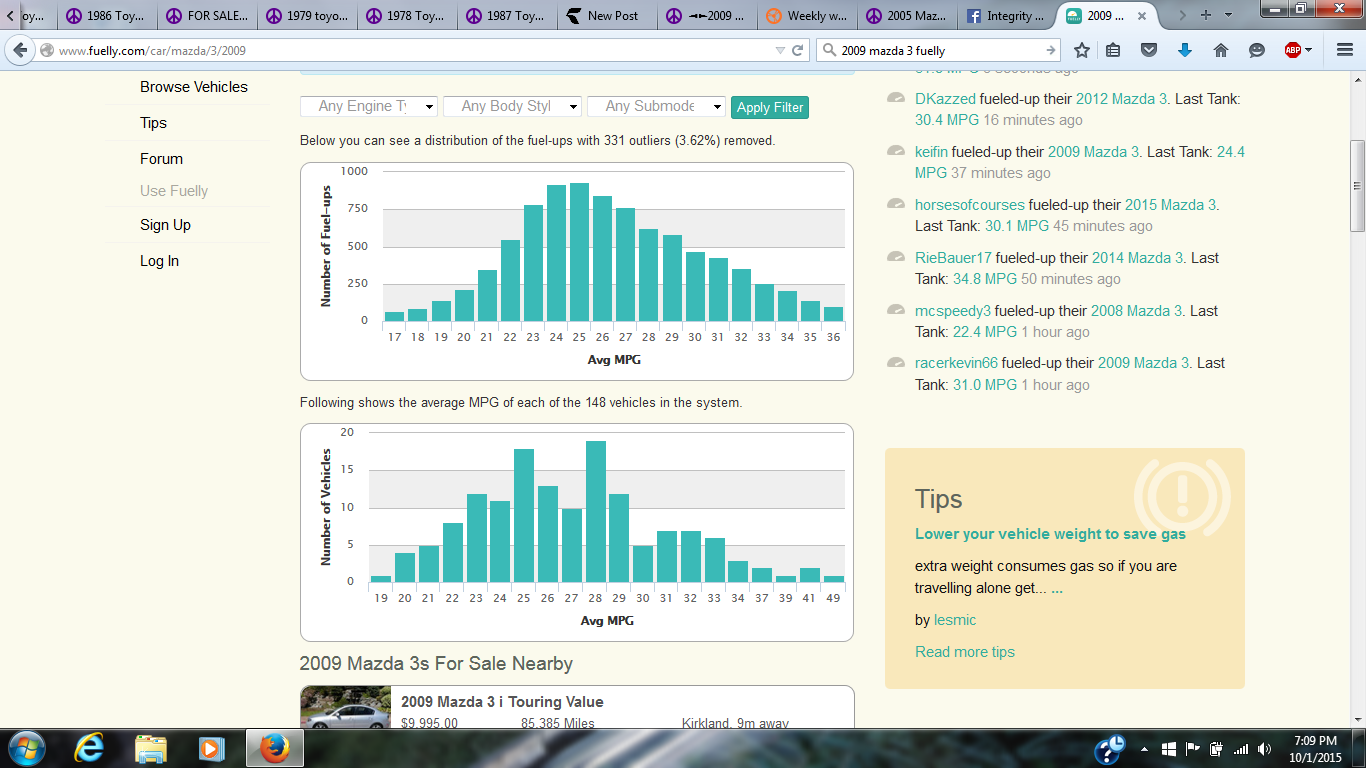Switch to the 2005 Mazda tab

pos(907,16)
